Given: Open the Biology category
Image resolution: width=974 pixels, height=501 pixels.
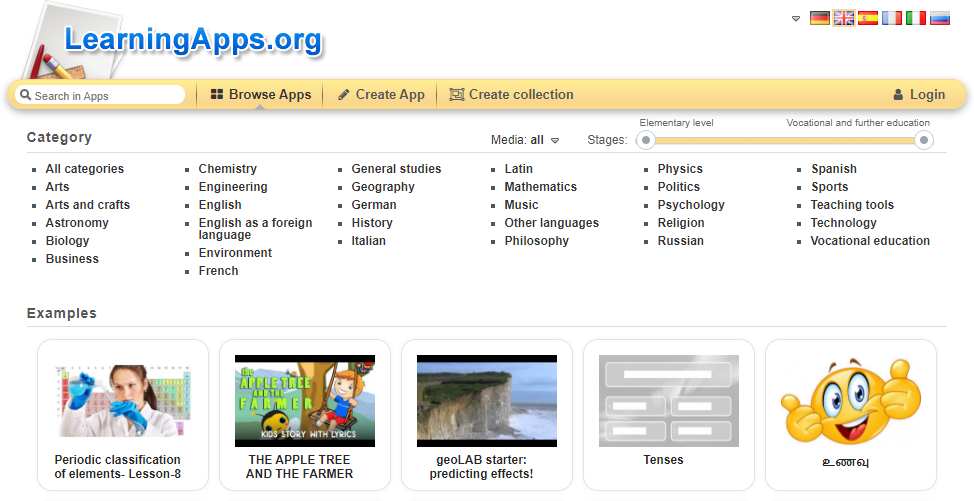Looking at the screenshot, I should point(67,241).
